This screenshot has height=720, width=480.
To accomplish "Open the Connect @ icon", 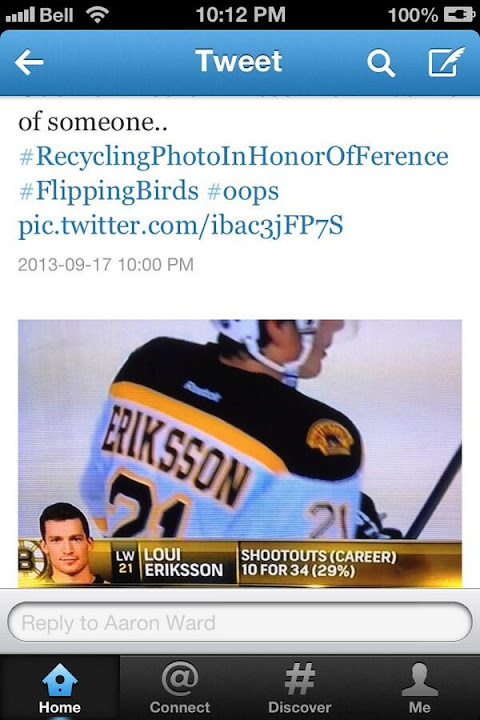I will point(180,678).
